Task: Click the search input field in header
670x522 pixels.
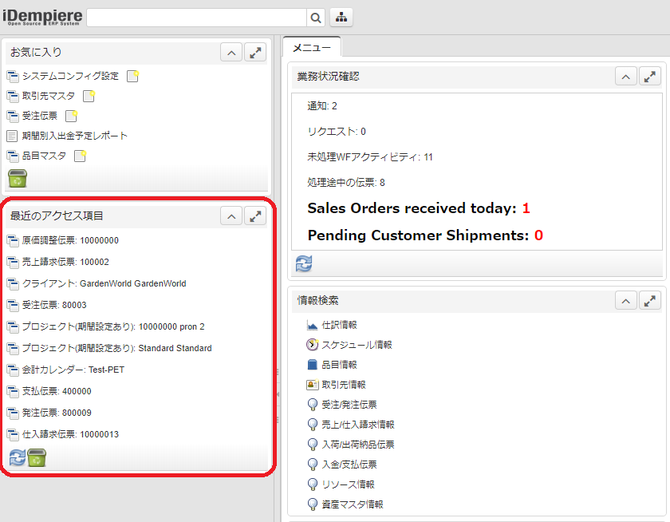Action: tap(197, 18)
